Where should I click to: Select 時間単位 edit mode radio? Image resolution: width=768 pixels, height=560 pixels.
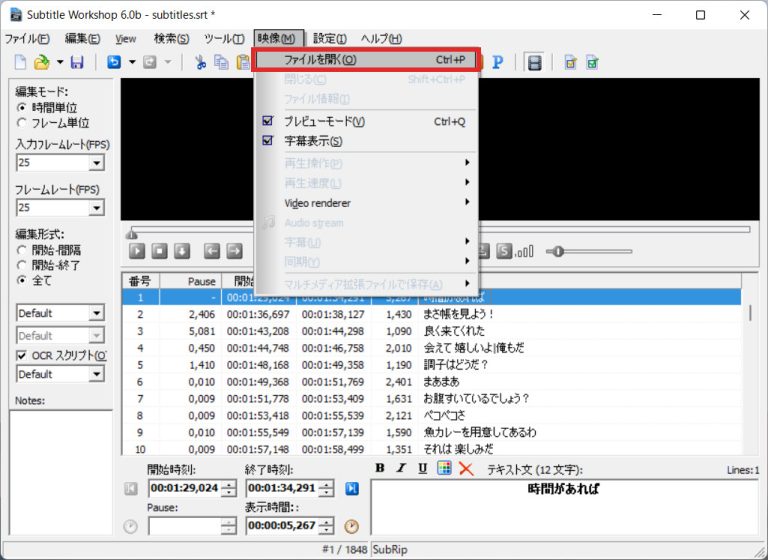pos(22,108)
